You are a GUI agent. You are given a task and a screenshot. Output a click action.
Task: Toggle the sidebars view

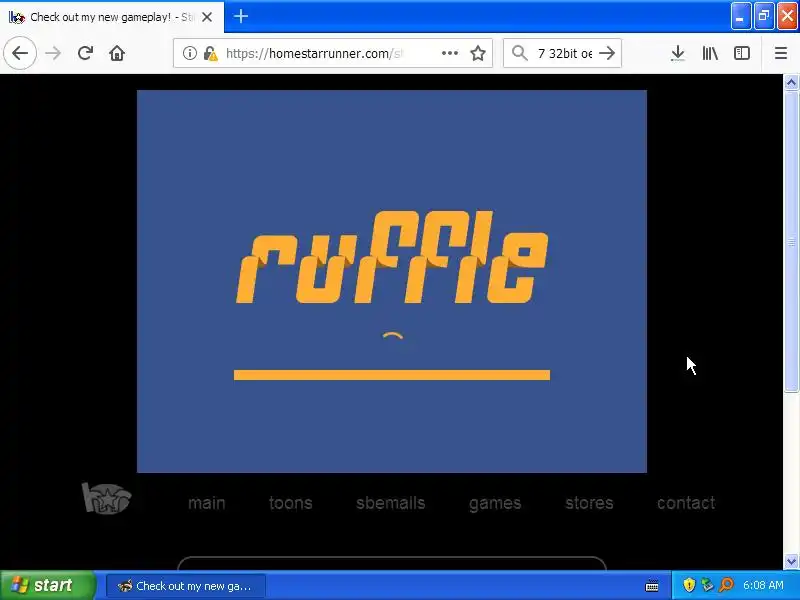[741, 53]
